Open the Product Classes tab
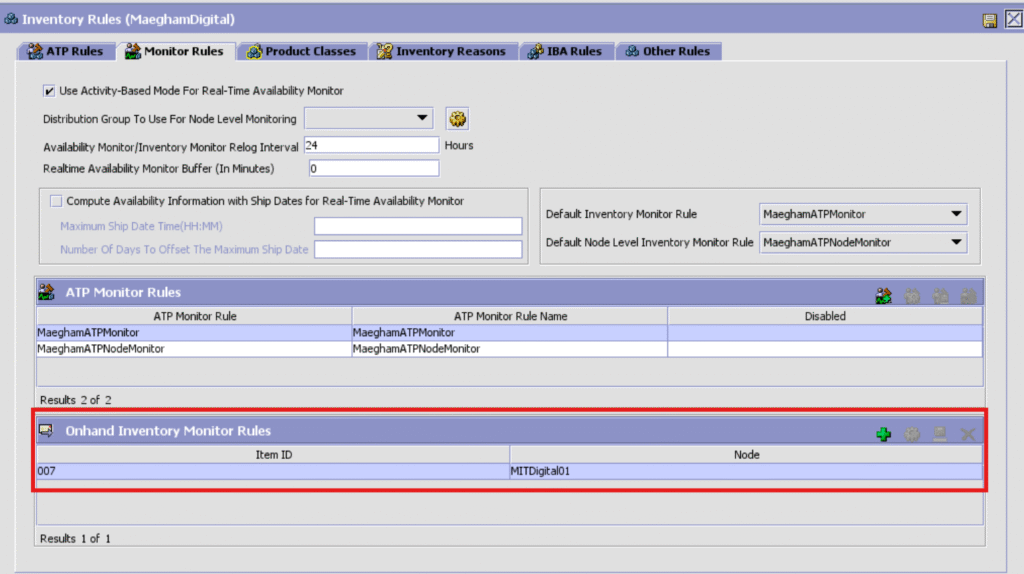1024x574 pixels. click(x=301, y=51)
